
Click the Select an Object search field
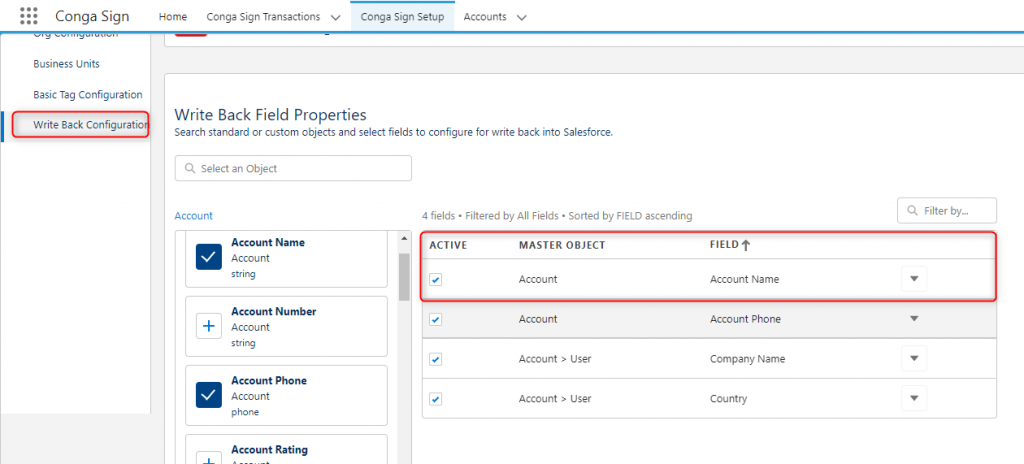pos(293,168)
